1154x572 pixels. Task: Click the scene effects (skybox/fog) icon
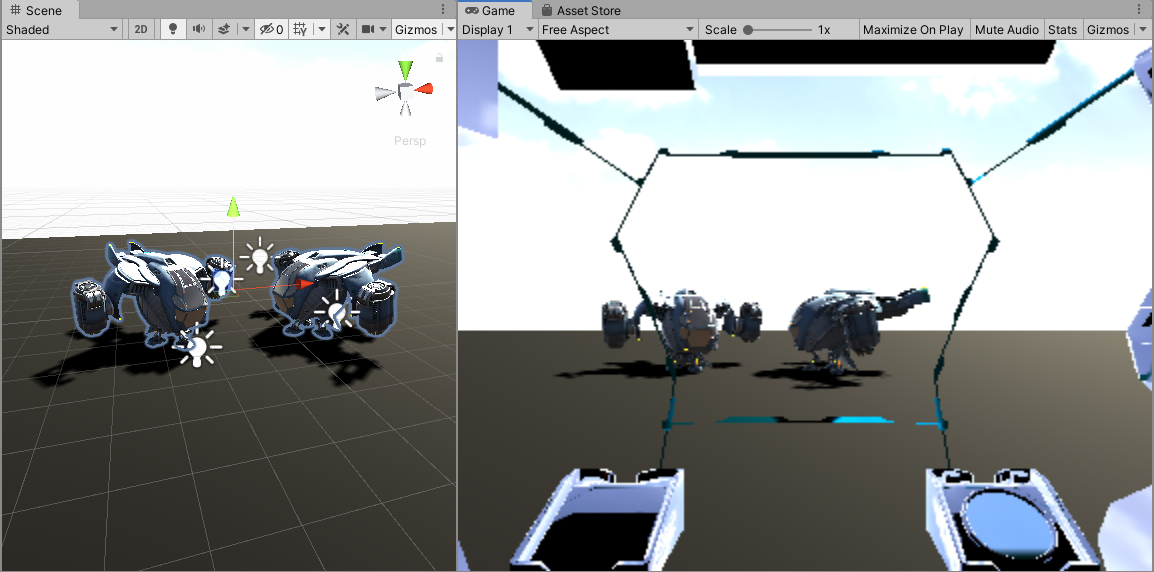225,29
